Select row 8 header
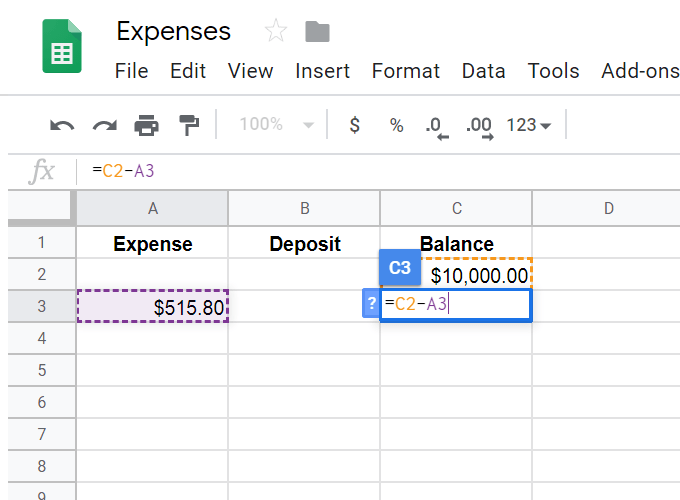 [42, 466]
